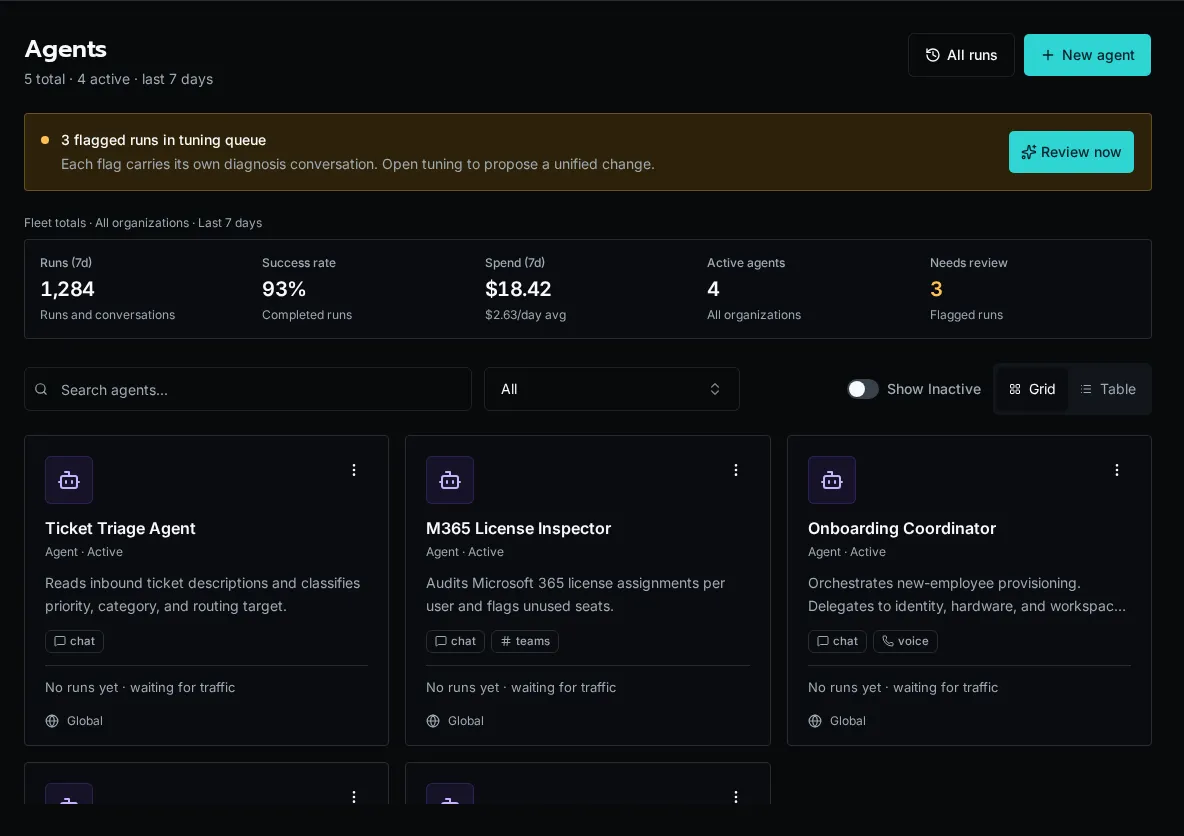Switch to Grid view
Viewport: 1184px width, 836px height.
[1032, 389]
